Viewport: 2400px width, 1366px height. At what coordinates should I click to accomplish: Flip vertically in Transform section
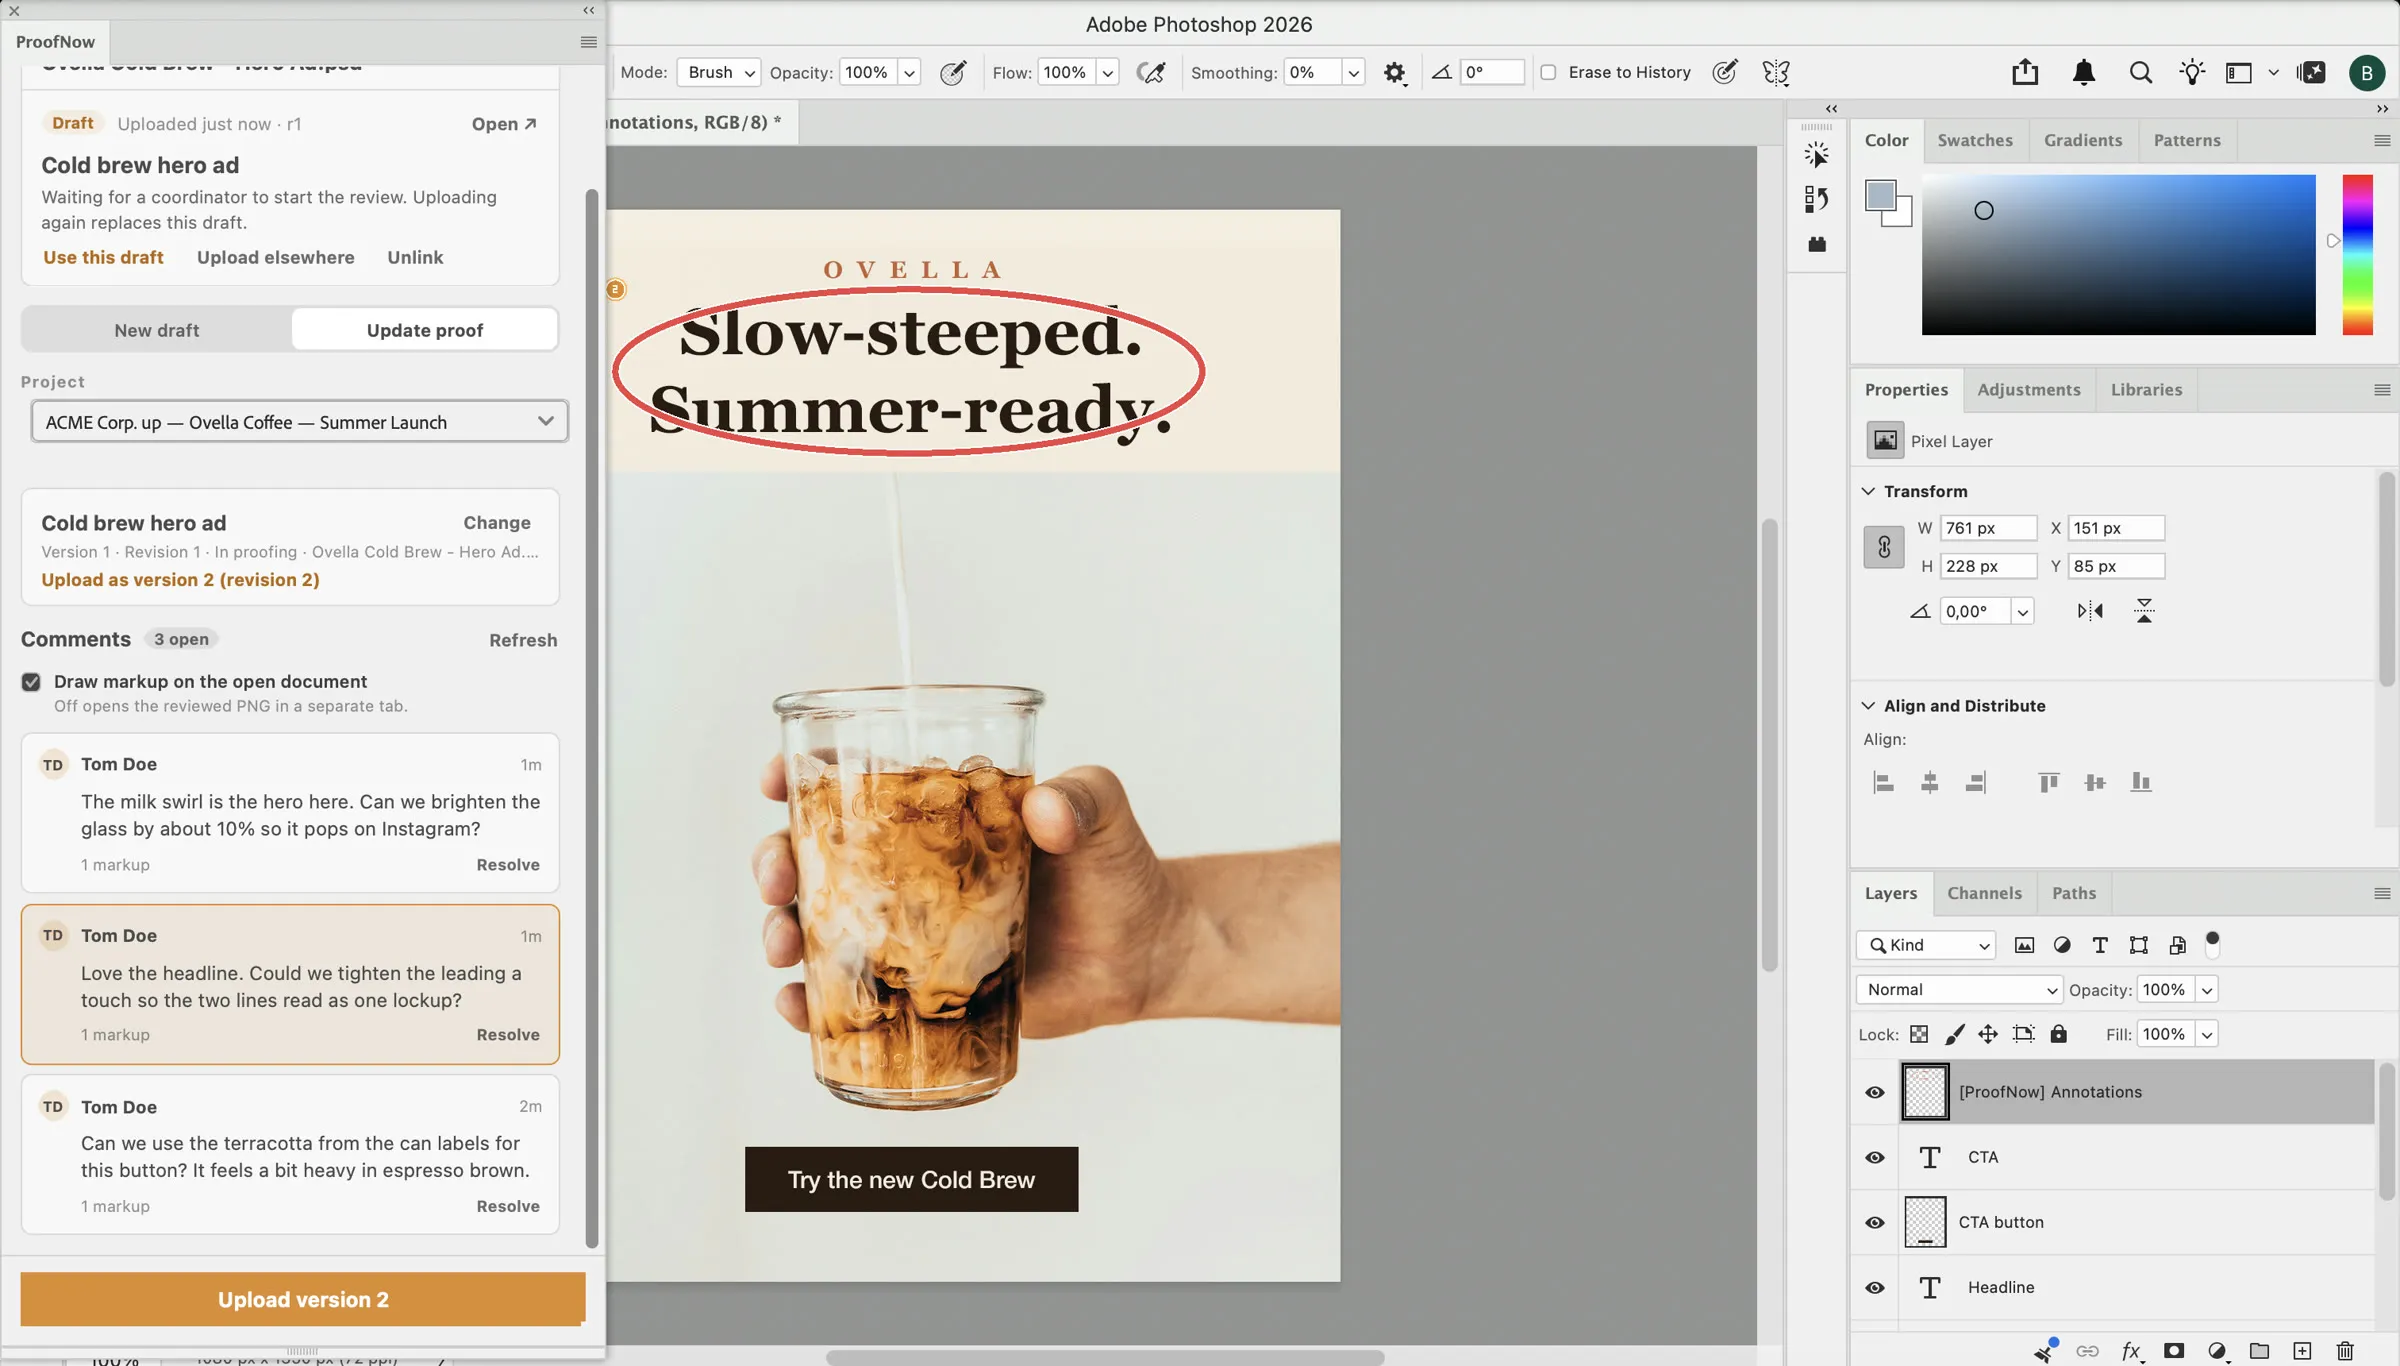pyautogui.click(x=2144, y=610)
